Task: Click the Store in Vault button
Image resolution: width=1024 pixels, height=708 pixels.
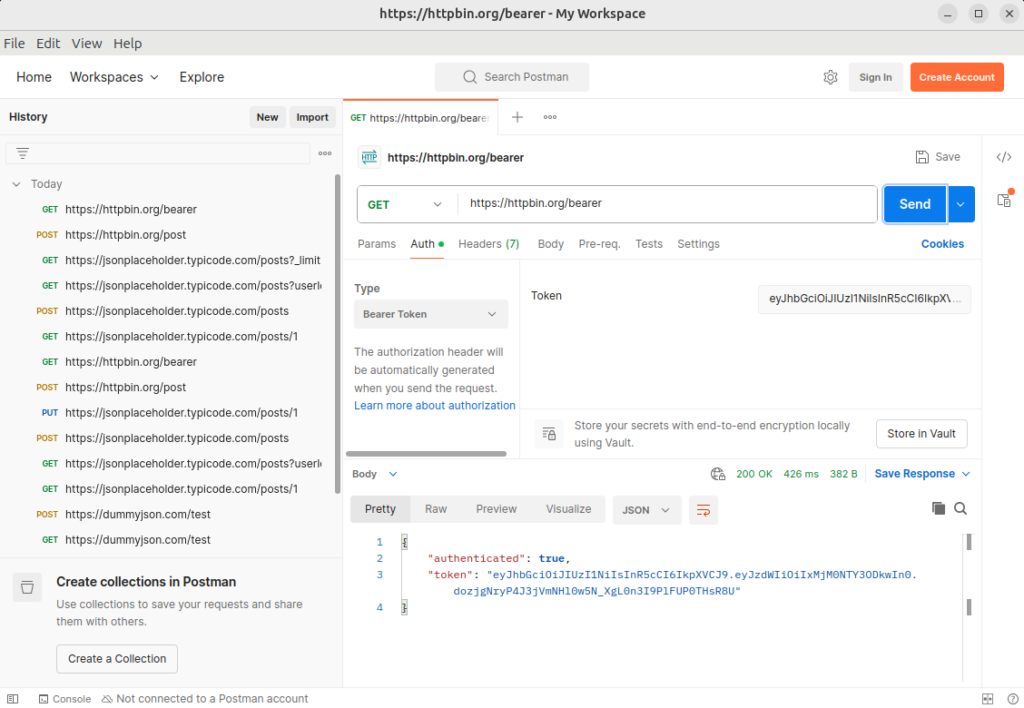Action: coord(921,434)
